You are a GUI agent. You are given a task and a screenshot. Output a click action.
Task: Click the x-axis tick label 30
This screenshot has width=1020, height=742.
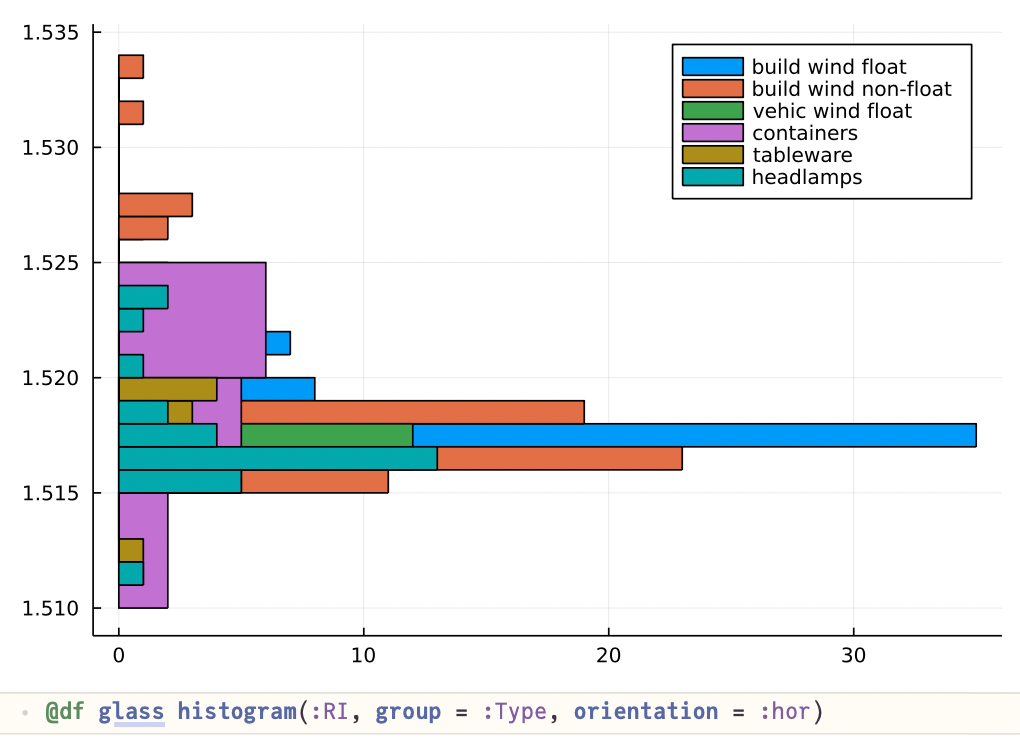click(853, 655)
